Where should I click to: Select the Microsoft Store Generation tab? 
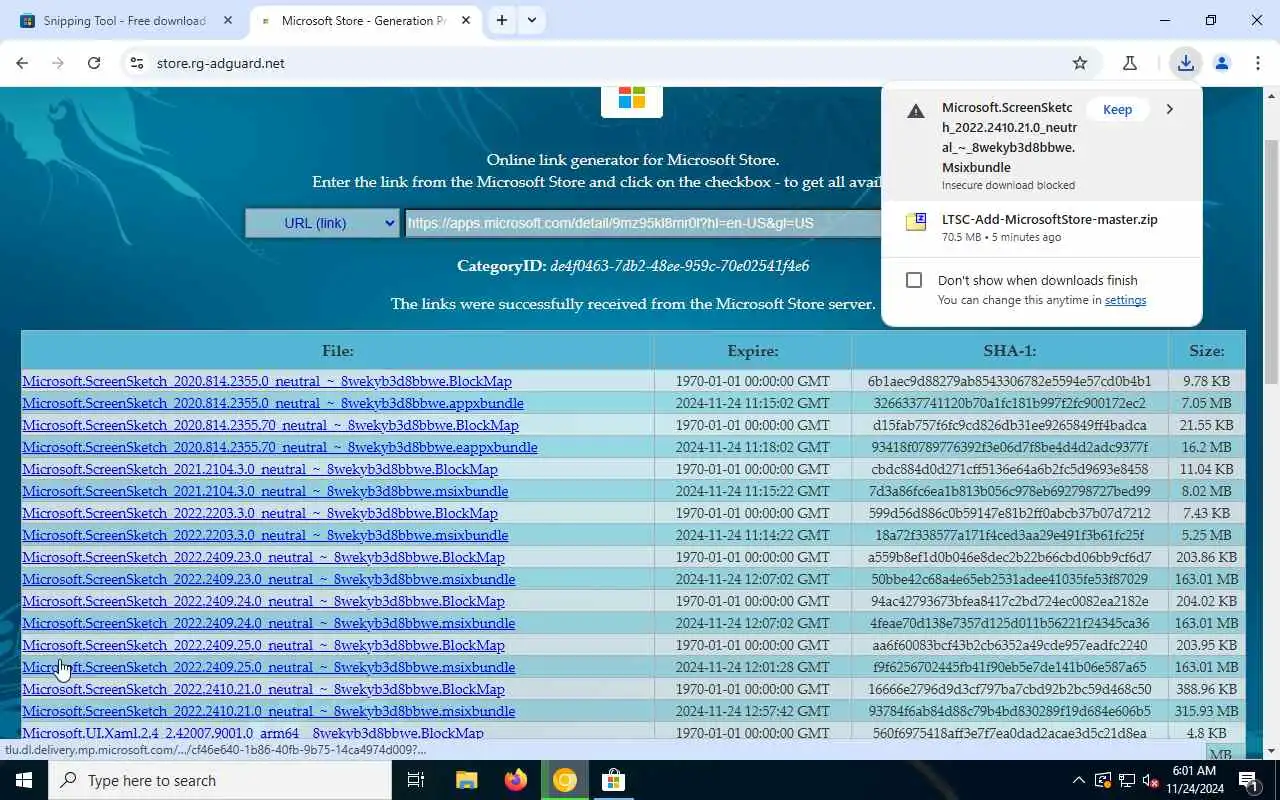coord(363,20)
